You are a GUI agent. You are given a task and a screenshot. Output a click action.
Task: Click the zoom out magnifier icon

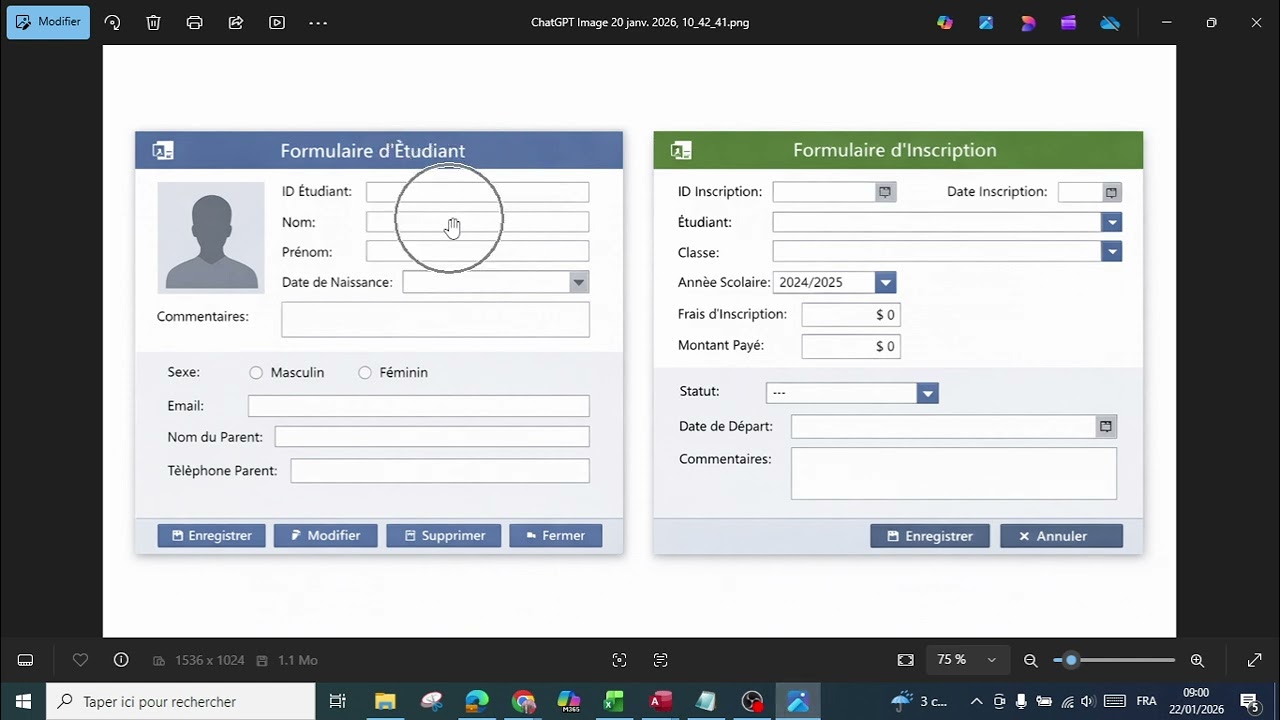[1031, 660]
